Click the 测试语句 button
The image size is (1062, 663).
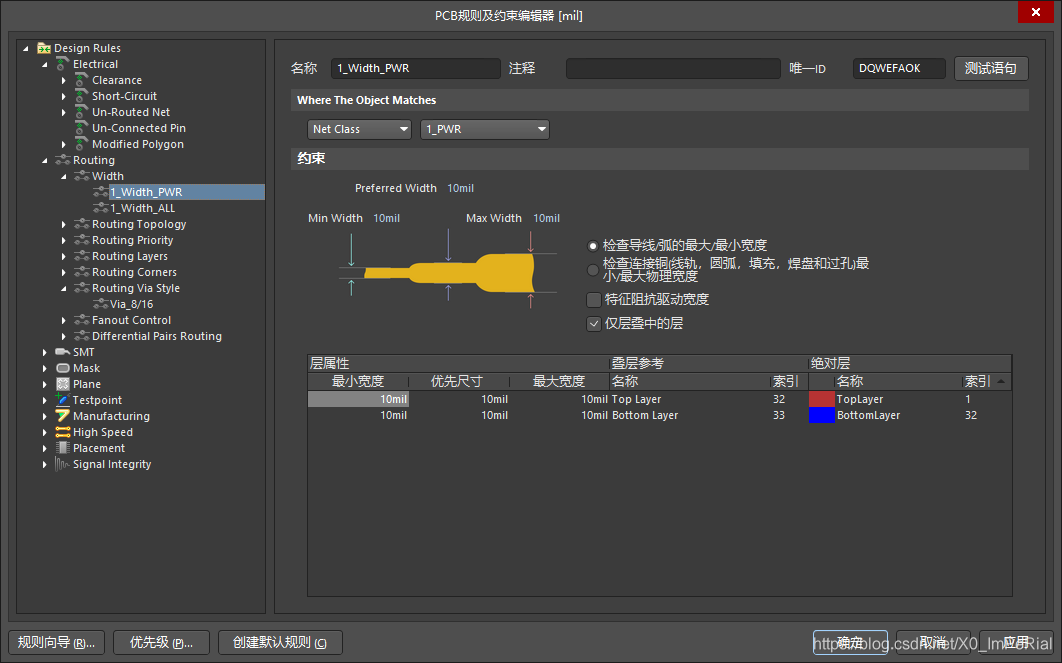(x=991, y=68)
